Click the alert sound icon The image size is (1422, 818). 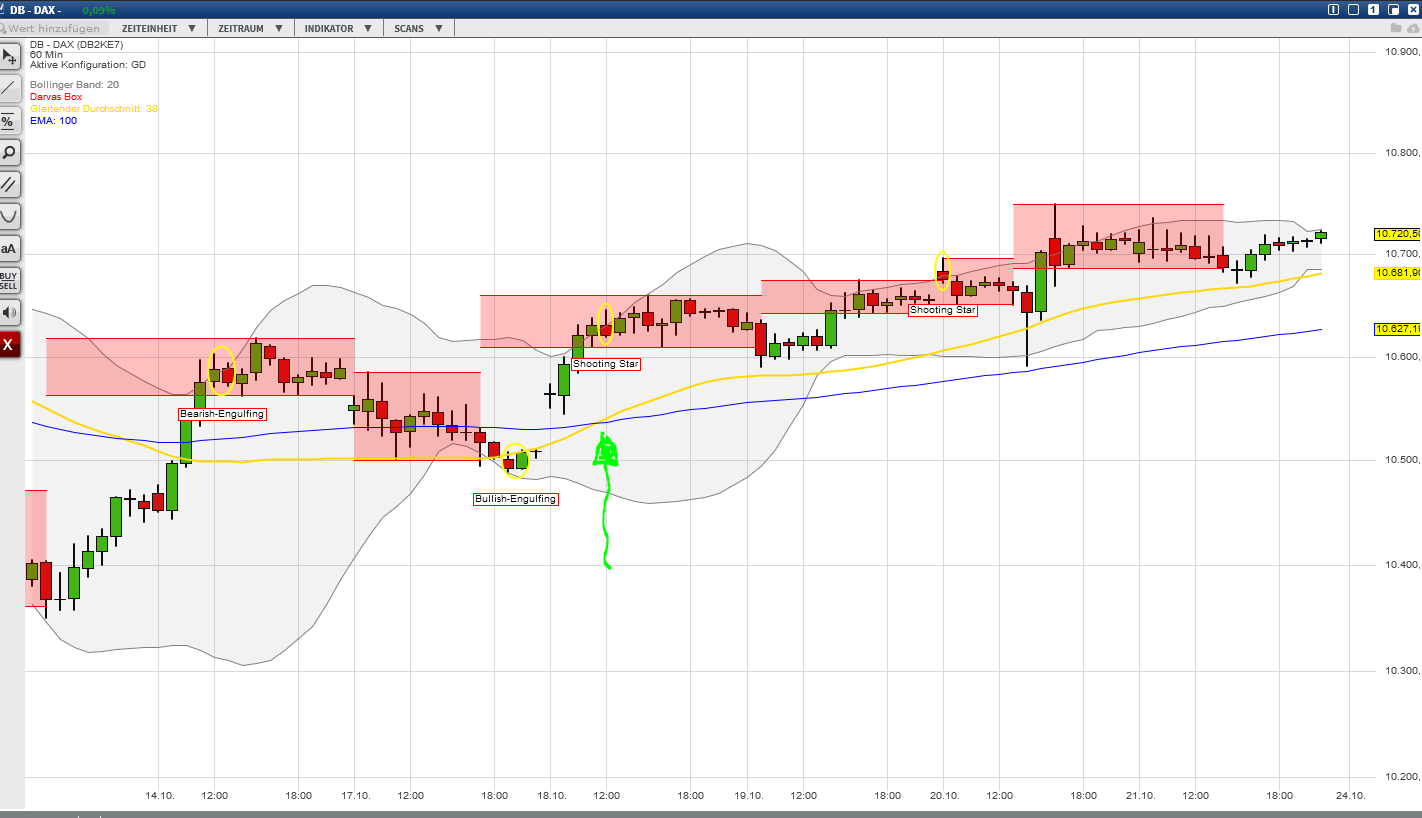pyautogui.click(x=10, y=312)
